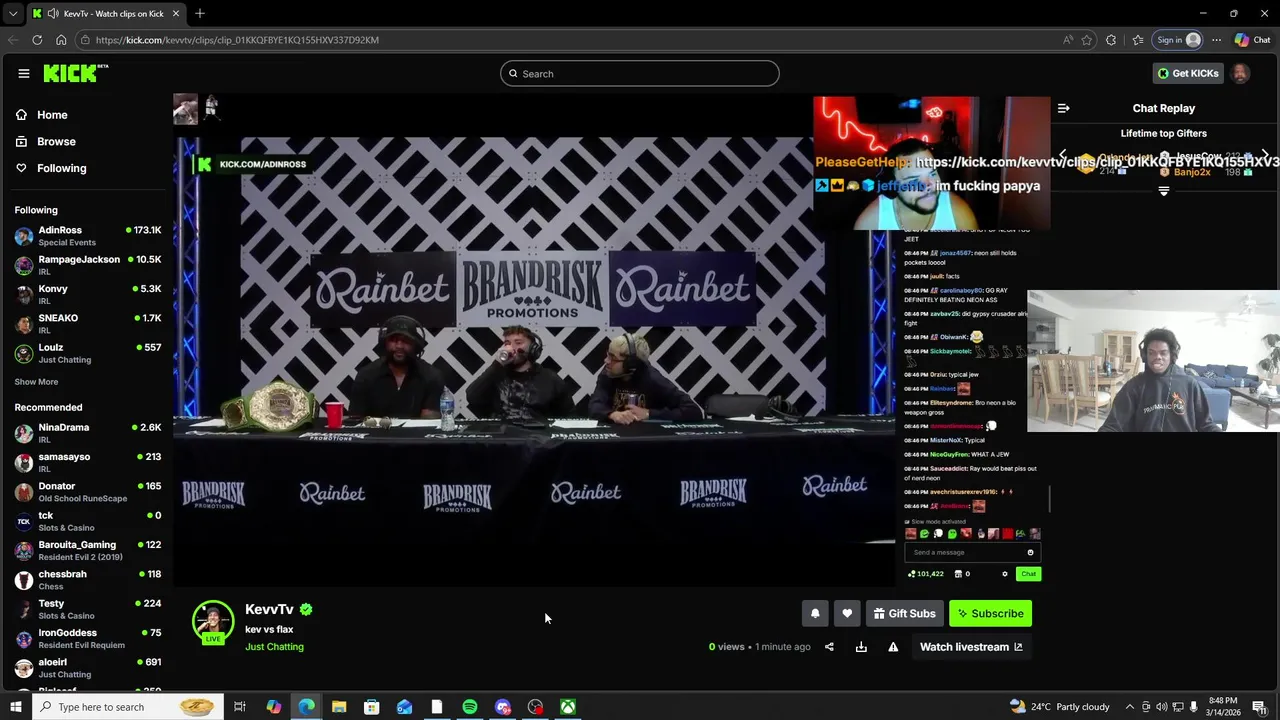Click the KICK logo
1280x720 pixels.
(75, 73)
